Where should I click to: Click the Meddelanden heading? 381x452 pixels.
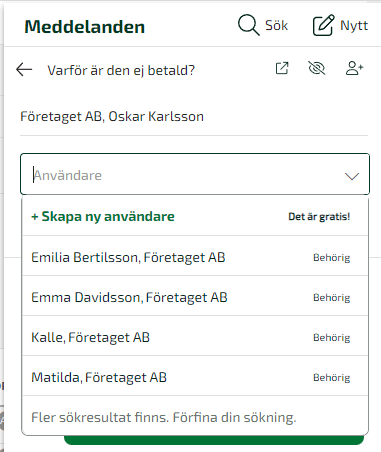[x=85, y=27]
